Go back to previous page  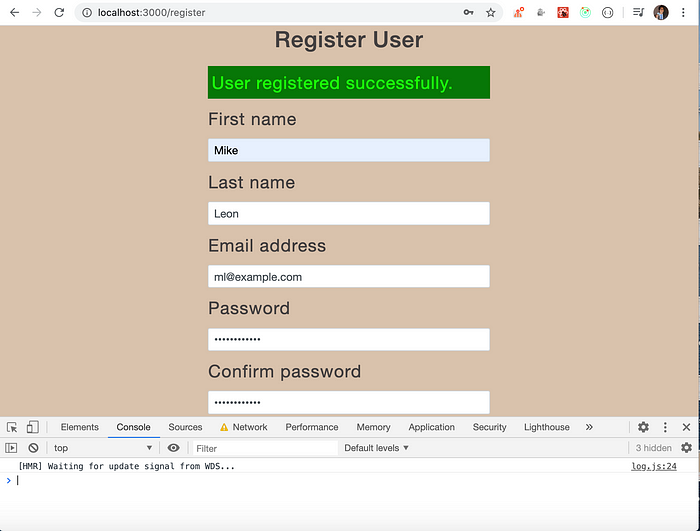point(14,13)
